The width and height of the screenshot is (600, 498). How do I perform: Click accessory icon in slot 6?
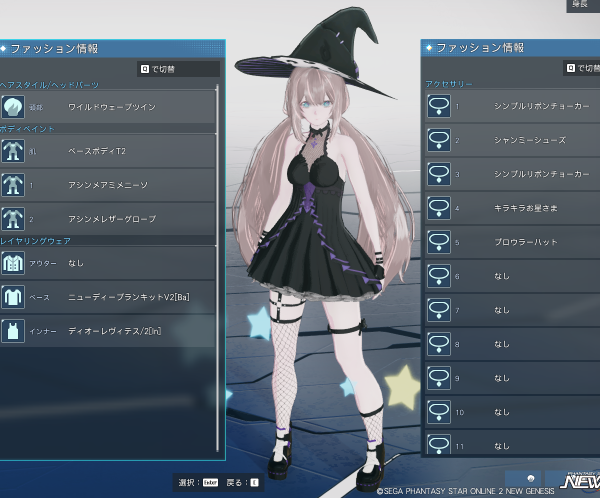pos(439,276)
